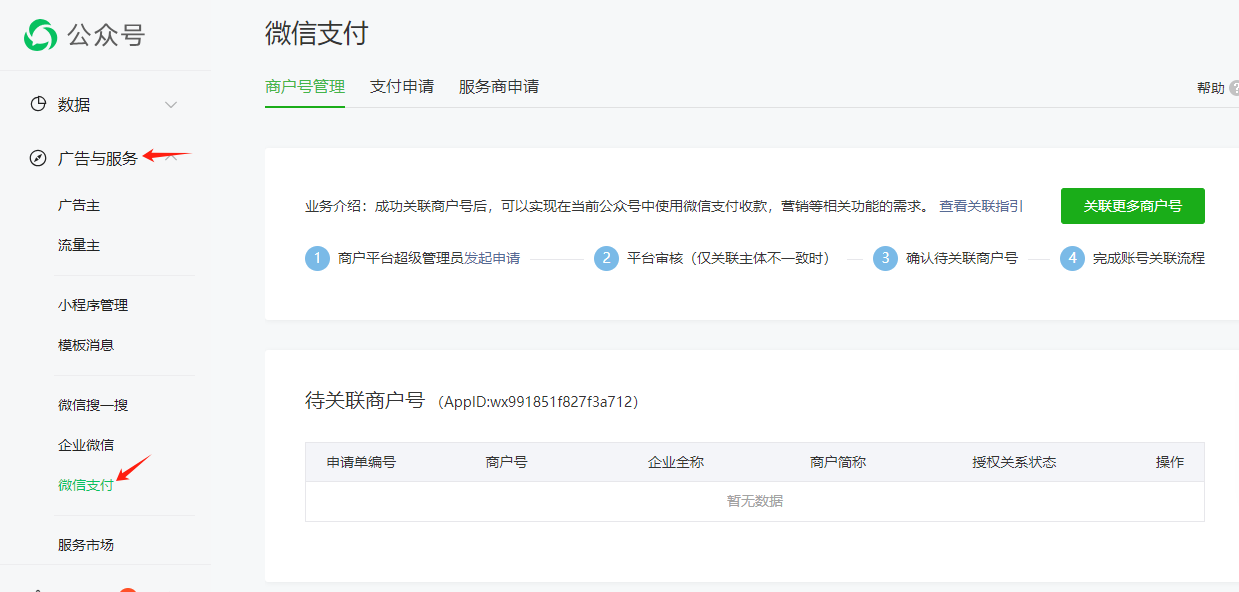Click the help question mark icon
1239x592 pixels.
pos(1235,88)
